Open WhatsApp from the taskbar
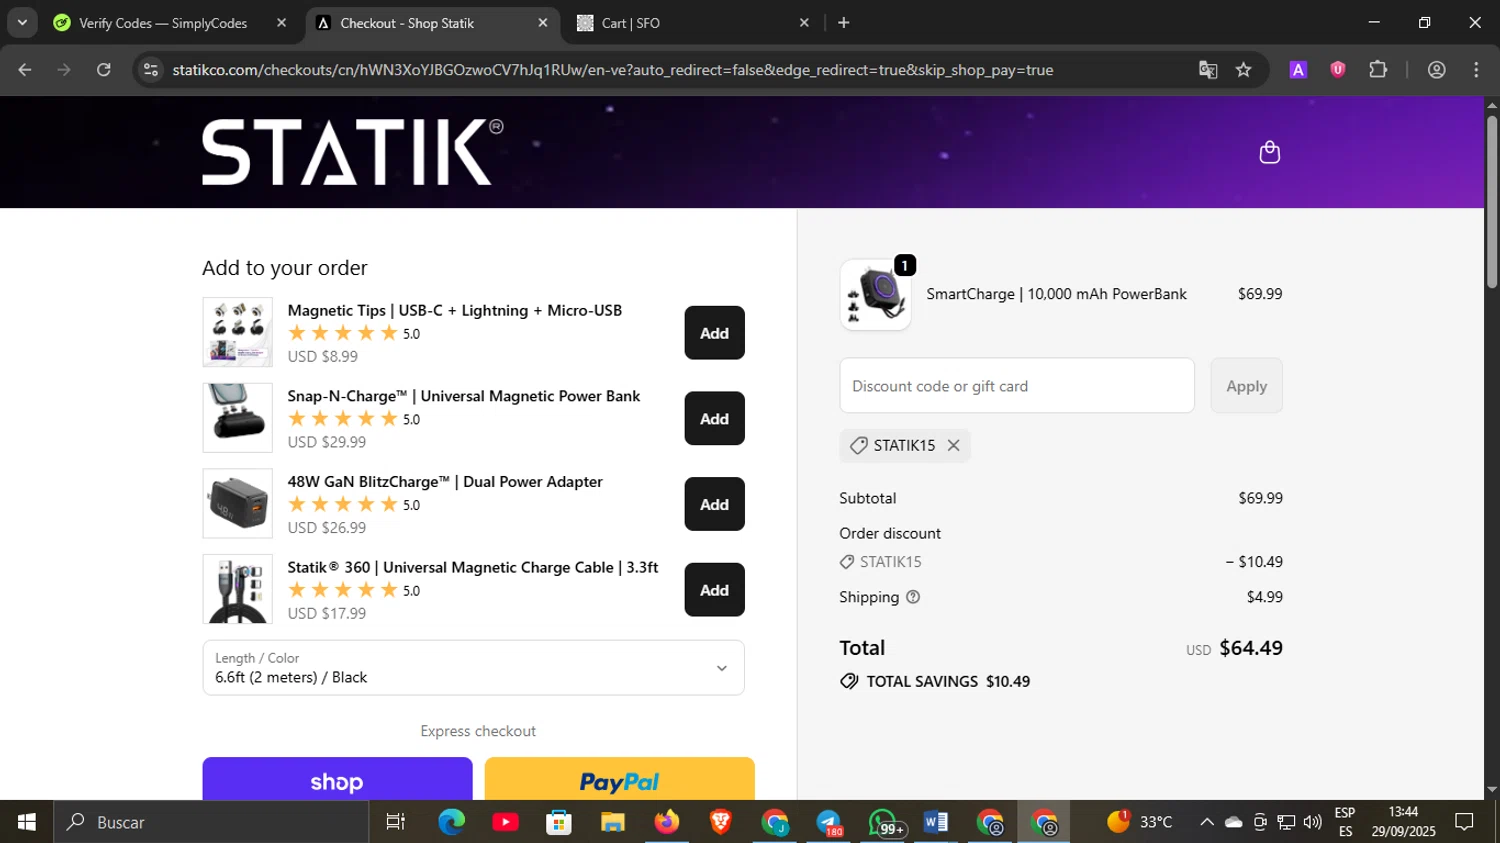 [884, 822]
